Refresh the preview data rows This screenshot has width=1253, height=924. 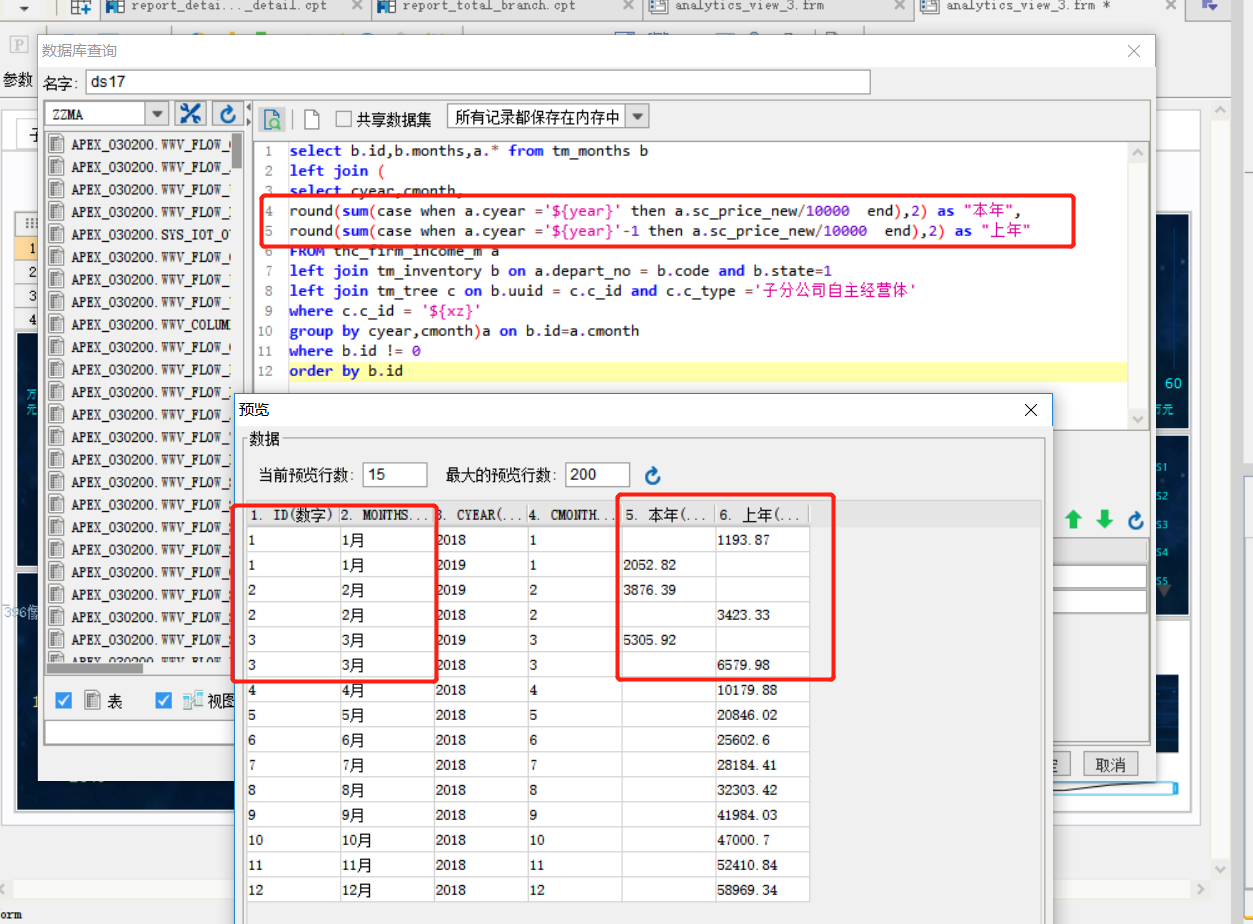653,475
